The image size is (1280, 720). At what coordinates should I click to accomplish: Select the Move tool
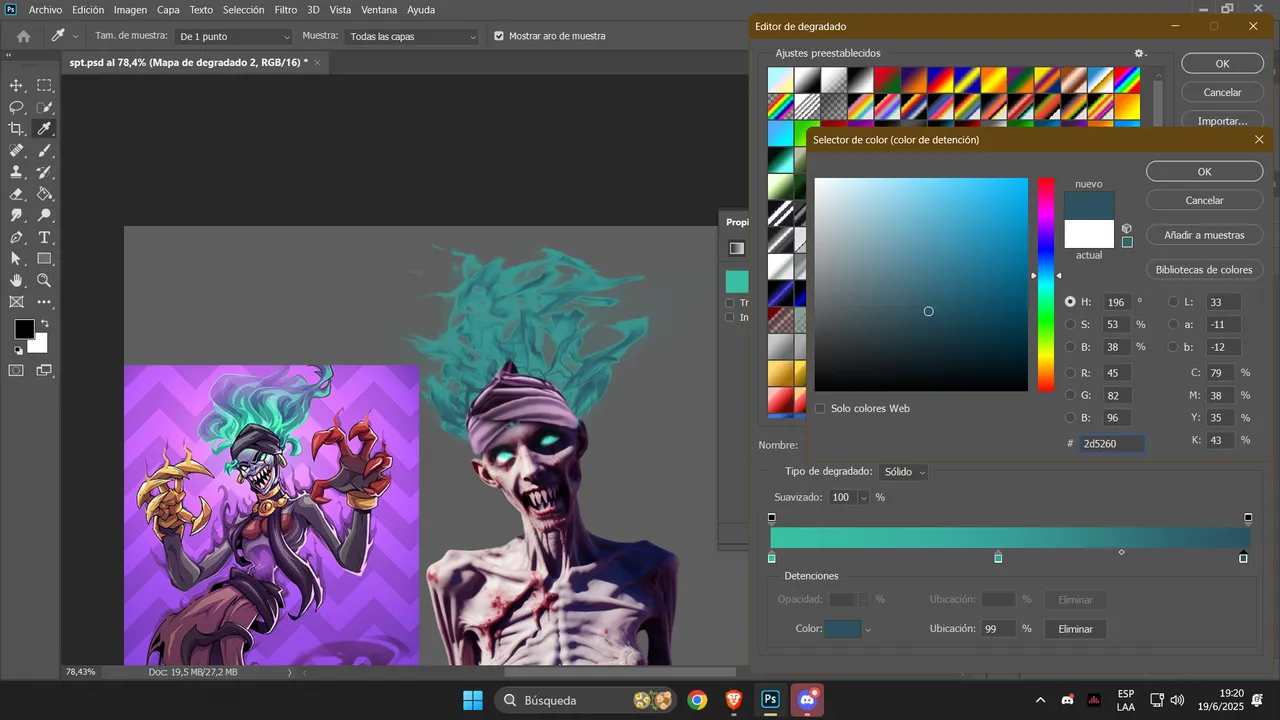pyautogui.click(x=16, y=86)
